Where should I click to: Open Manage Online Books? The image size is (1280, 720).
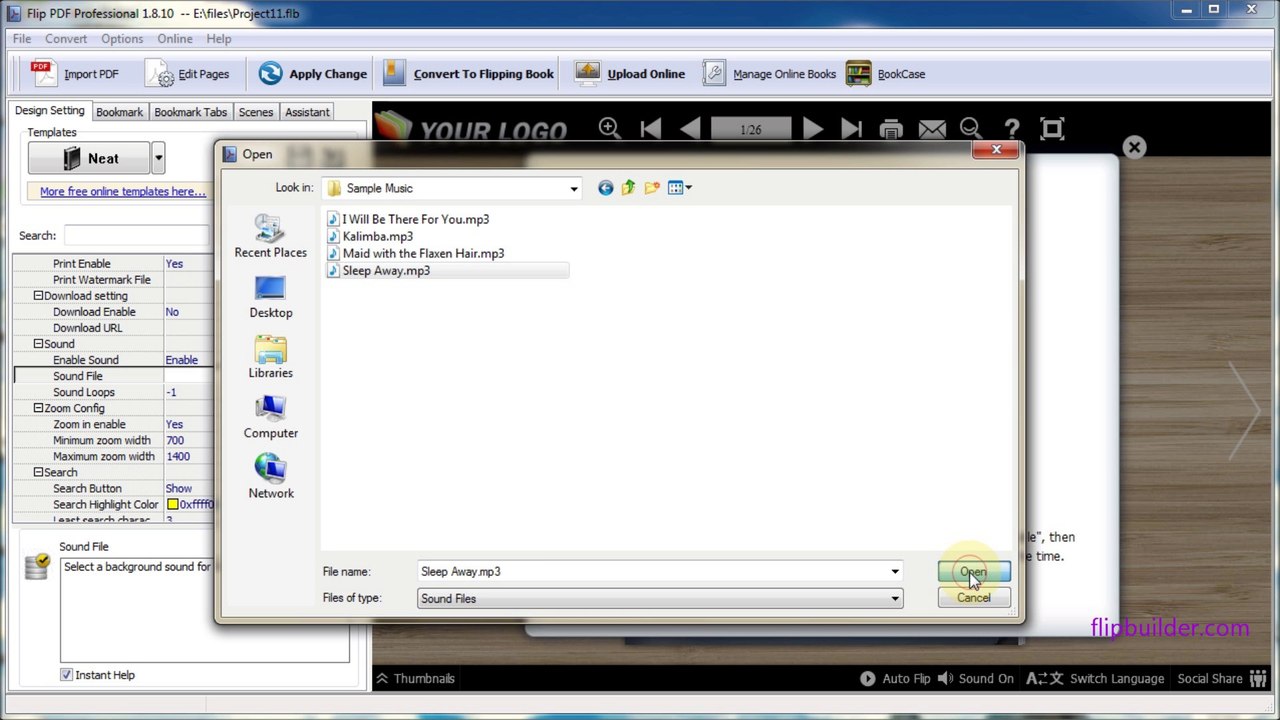[x=769, y=74]
